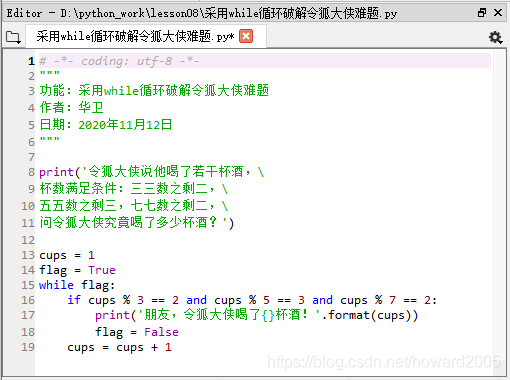This screenshot has width=510, height=380.
Task: Click the cups = 1 line
Action: pyautogui.click(x=67, y=255)
